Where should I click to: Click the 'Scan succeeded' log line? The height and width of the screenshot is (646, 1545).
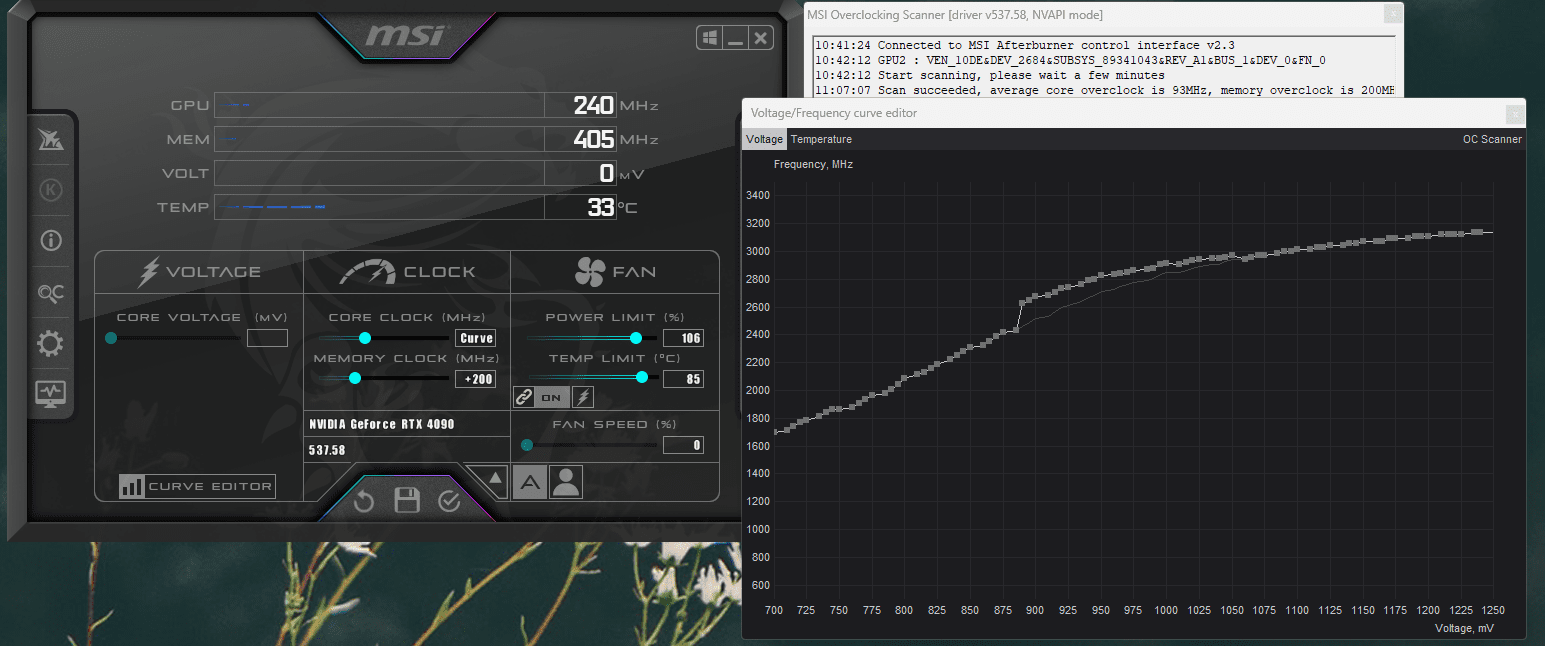tap(1104, 90)
